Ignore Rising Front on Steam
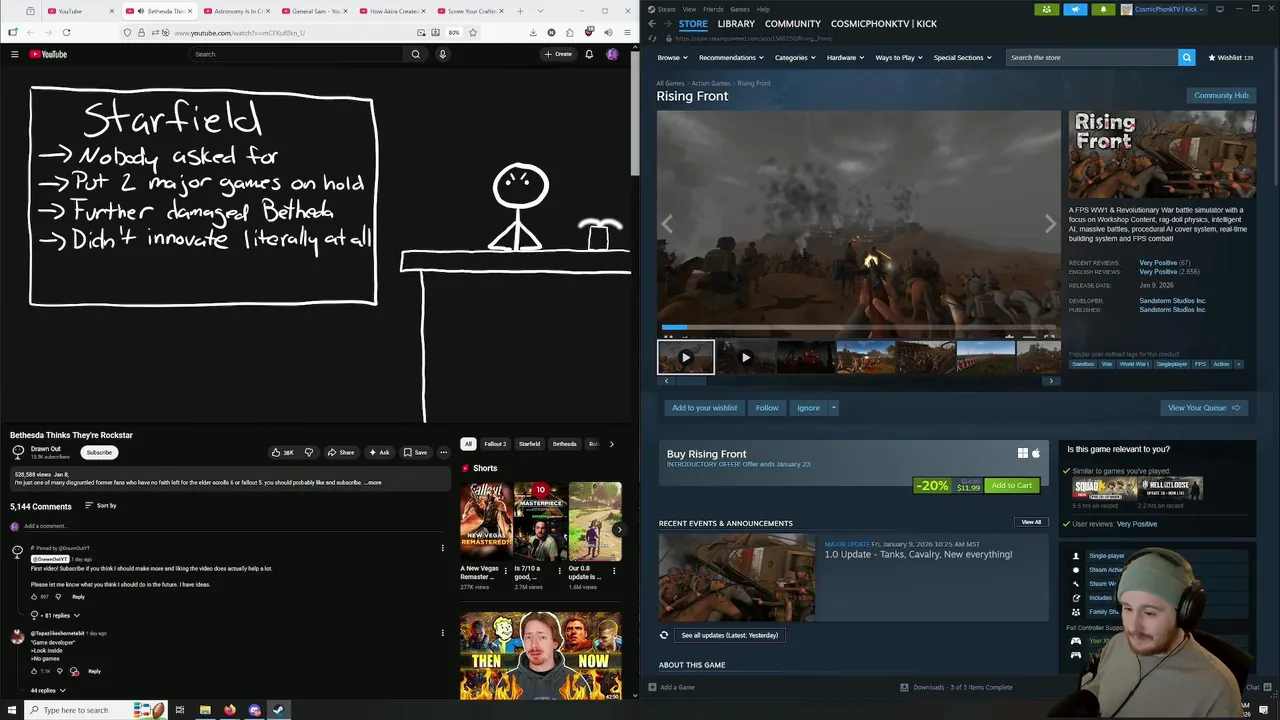 click(x=808, y=408)
